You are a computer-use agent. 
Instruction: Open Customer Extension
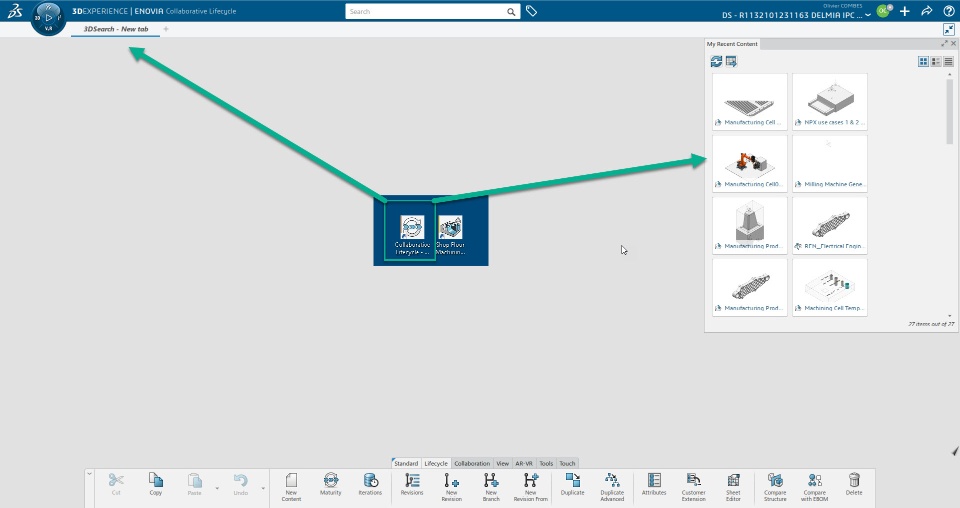click(x=694, y=487)
